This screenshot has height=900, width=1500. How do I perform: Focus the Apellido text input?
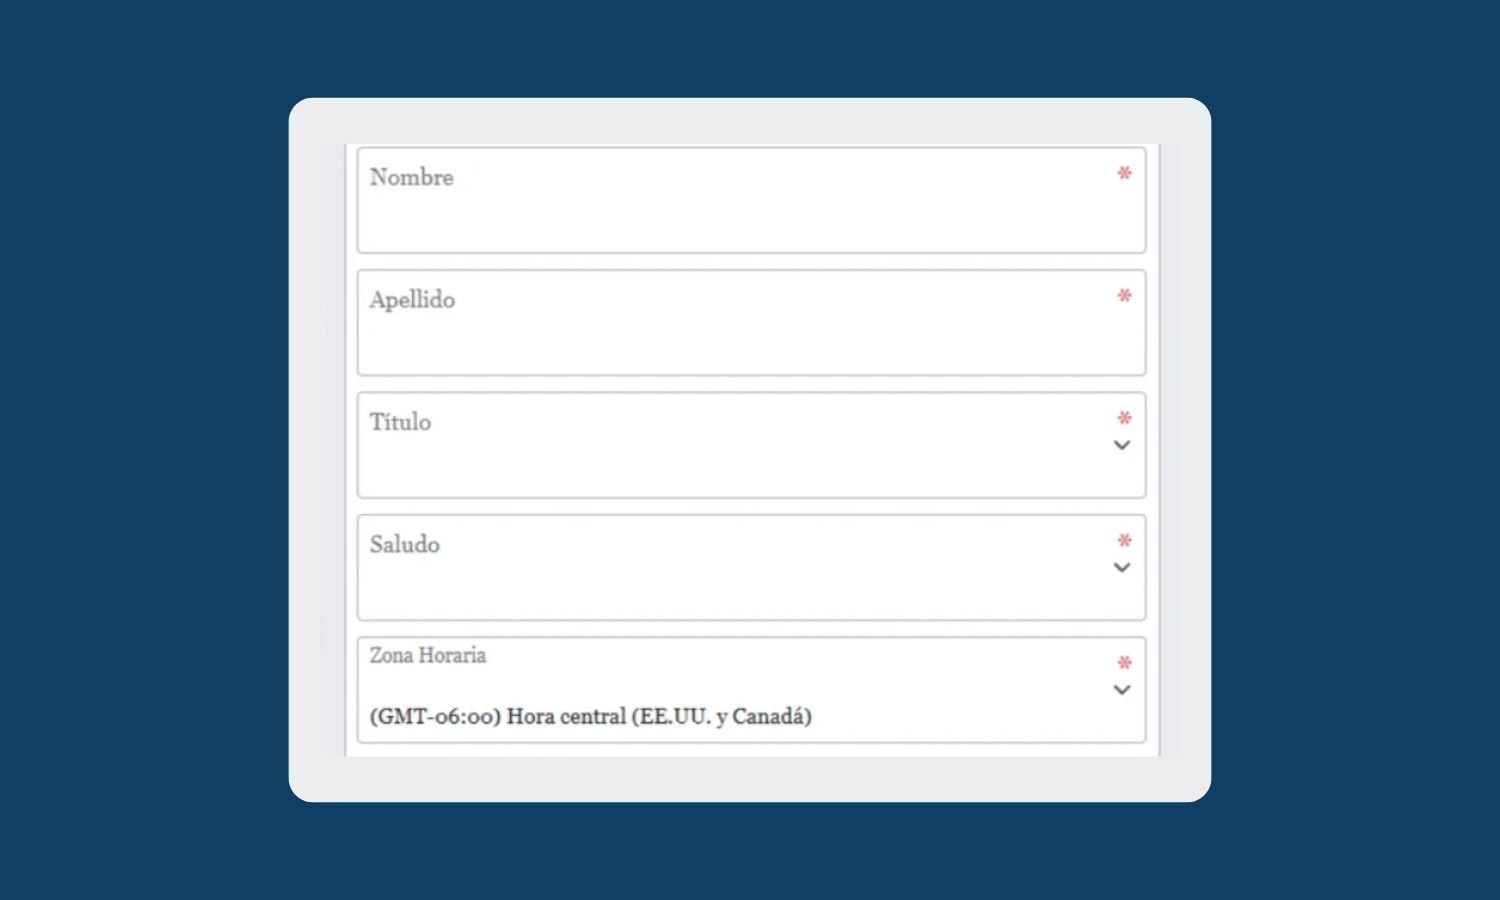tap(750, 338)
